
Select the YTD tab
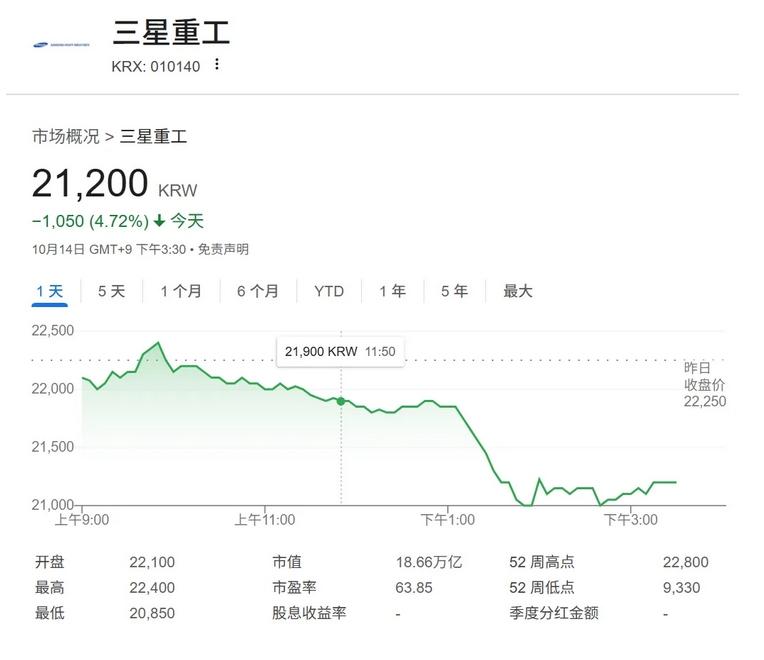[329, 291]
